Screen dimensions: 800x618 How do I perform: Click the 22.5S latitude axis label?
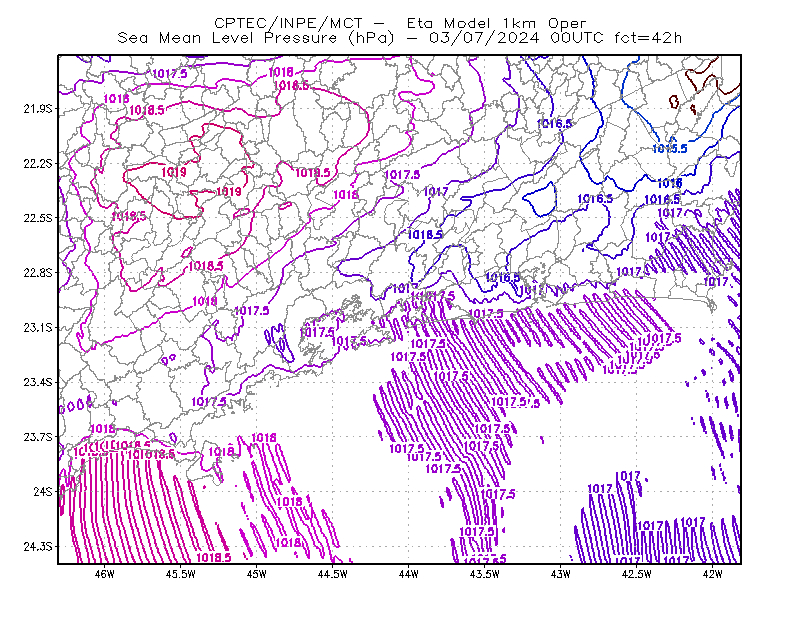pyautogui.click(x=38, y=218)
